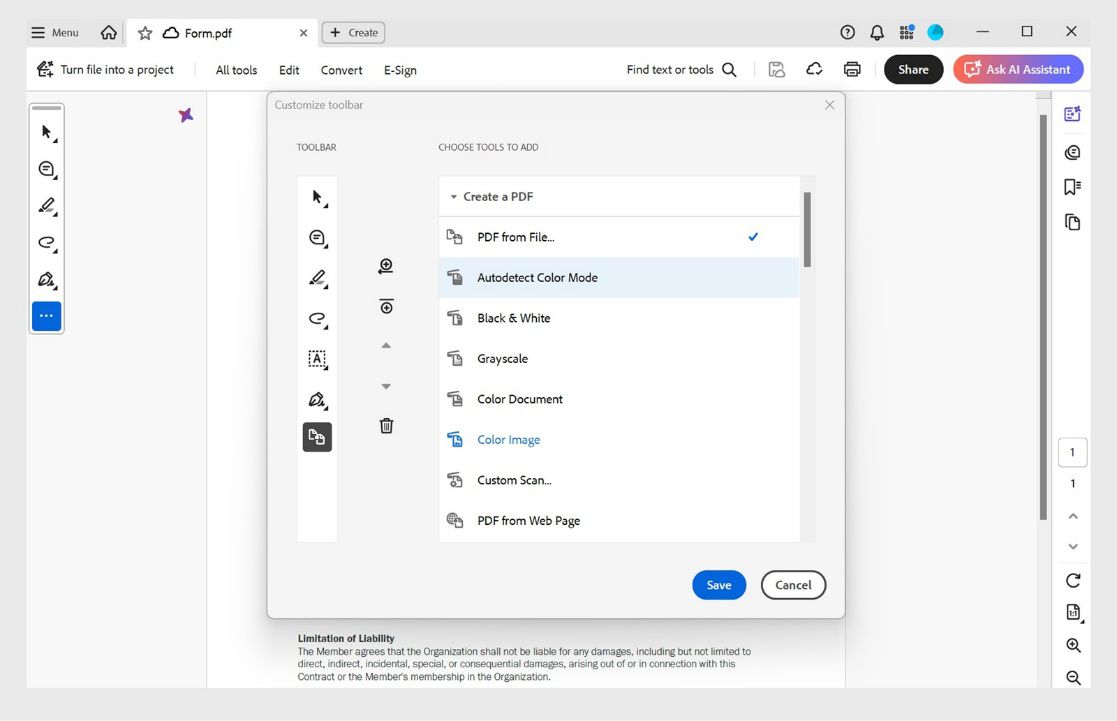This screenshot has height=721, width=1117.
Task: Select the arrow selection tool in left toolbar
Action: pyautogui.click(x=45, y=130)
